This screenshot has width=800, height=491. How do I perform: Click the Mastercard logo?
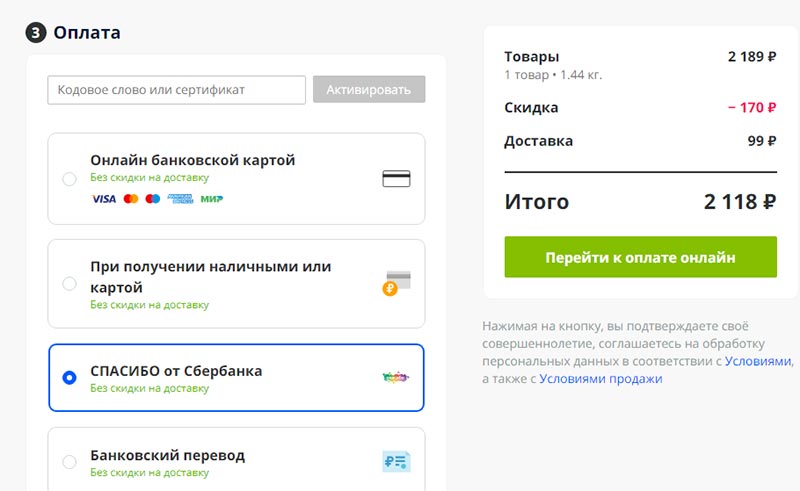pos(130,199)
